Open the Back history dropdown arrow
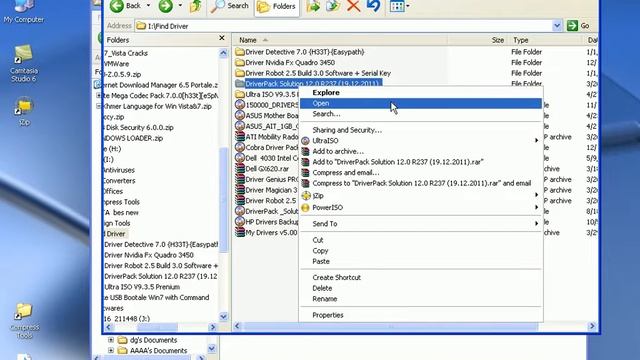This screenshot has width=640, height=360. point(149,6)
